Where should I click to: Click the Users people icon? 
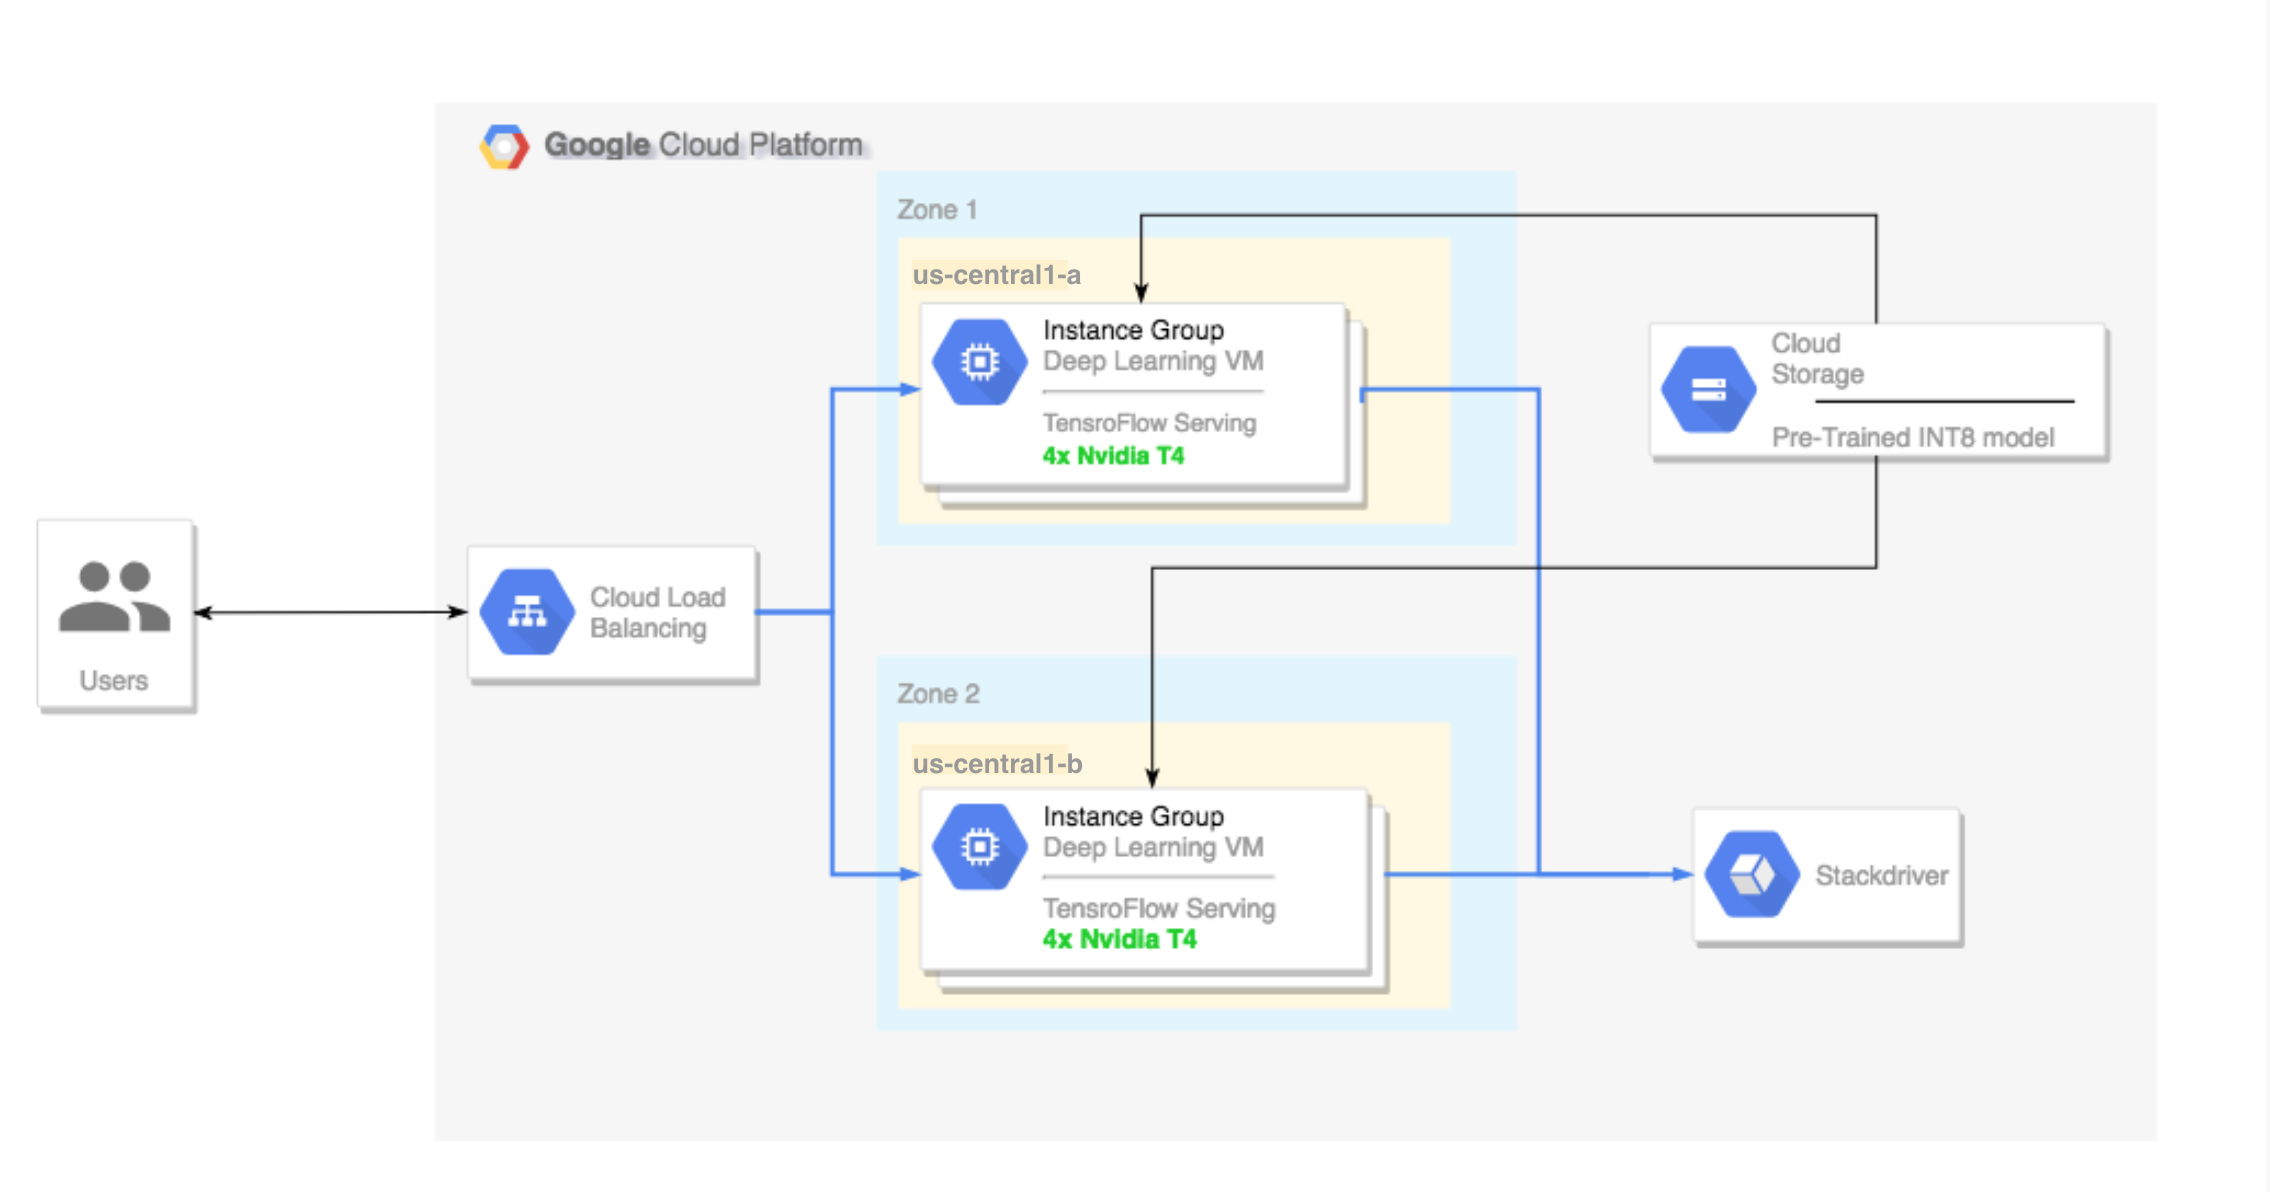pyautogui.click(x=114, y=596)
